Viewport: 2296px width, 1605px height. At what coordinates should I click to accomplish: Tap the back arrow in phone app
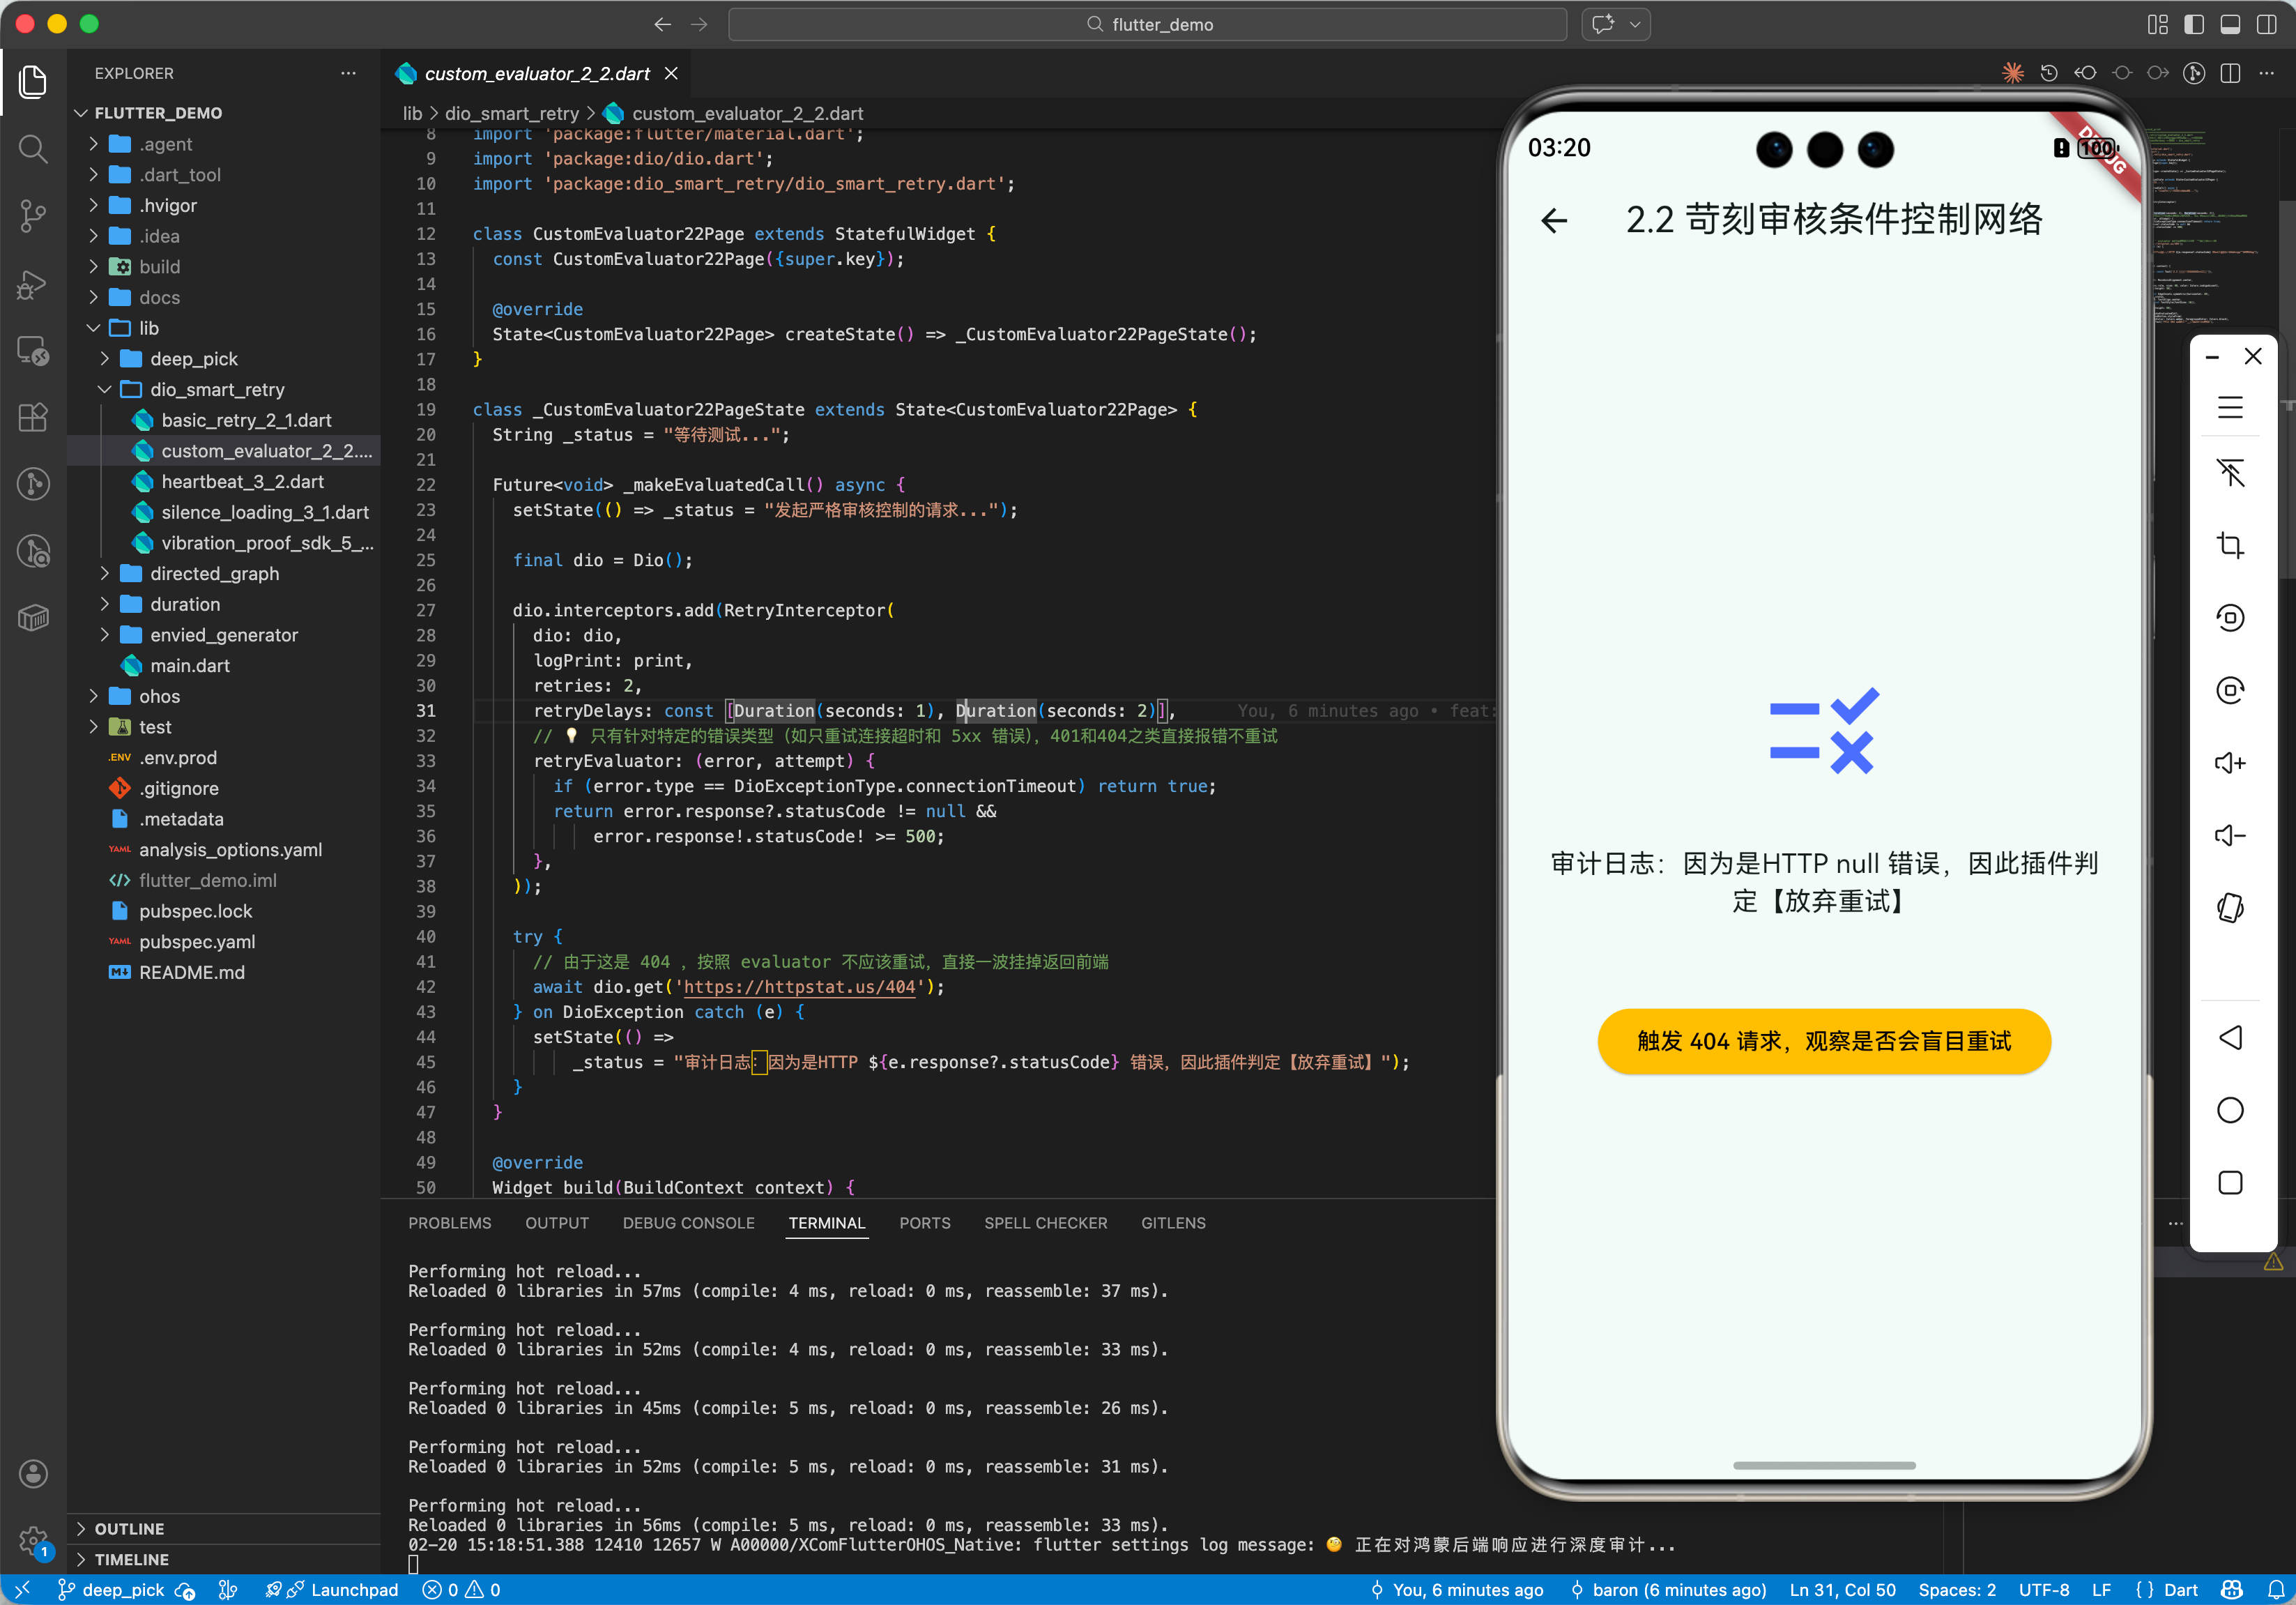pyautogui.click(x=1554, y=220)
